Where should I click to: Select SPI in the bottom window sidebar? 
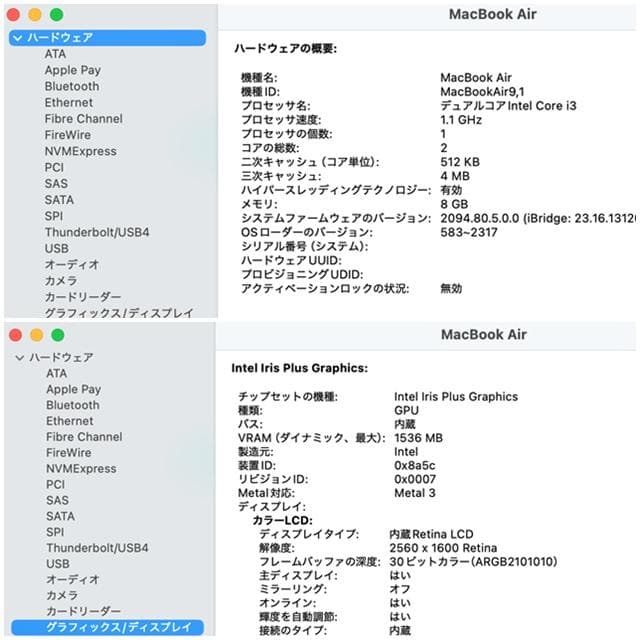coord(55,532)
